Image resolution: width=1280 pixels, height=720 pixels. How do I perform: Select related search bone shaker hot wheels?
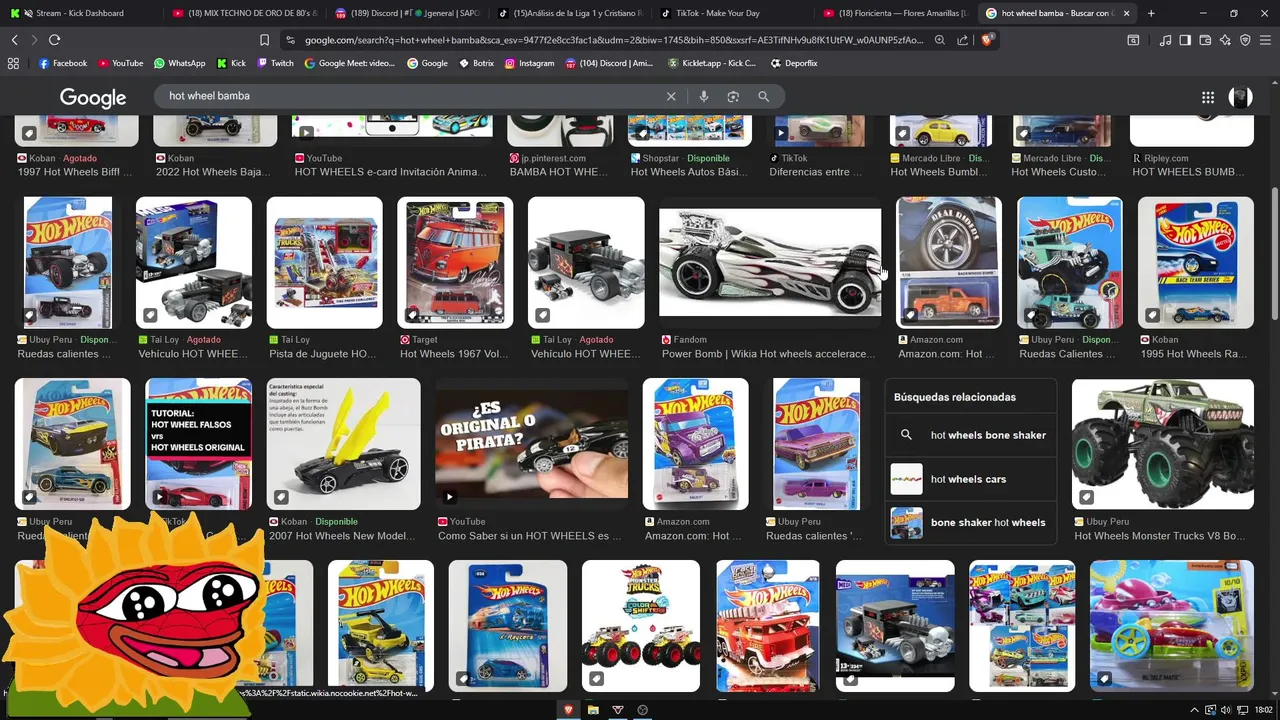[971, 522]
